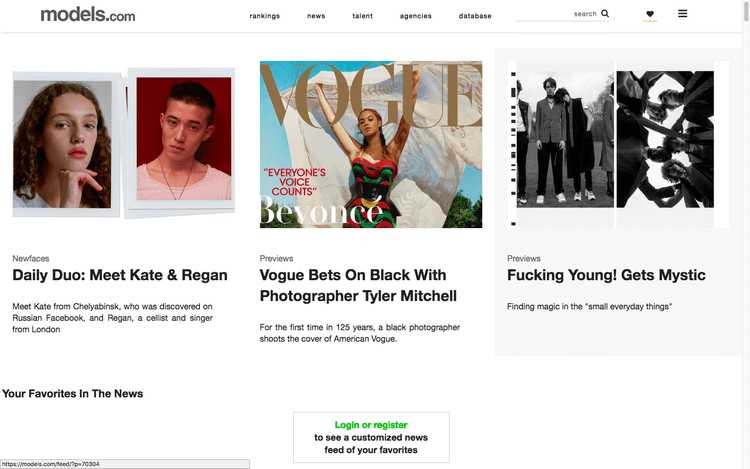Open the Daily Duo: Meet Kate & Regan headline

coord(120,275)
